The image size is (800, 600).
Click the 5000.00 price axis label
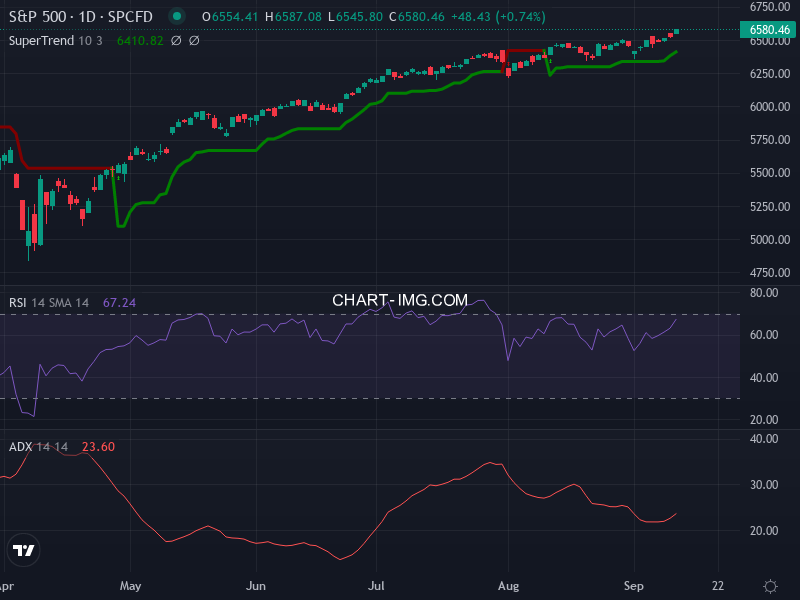point(770,240)
